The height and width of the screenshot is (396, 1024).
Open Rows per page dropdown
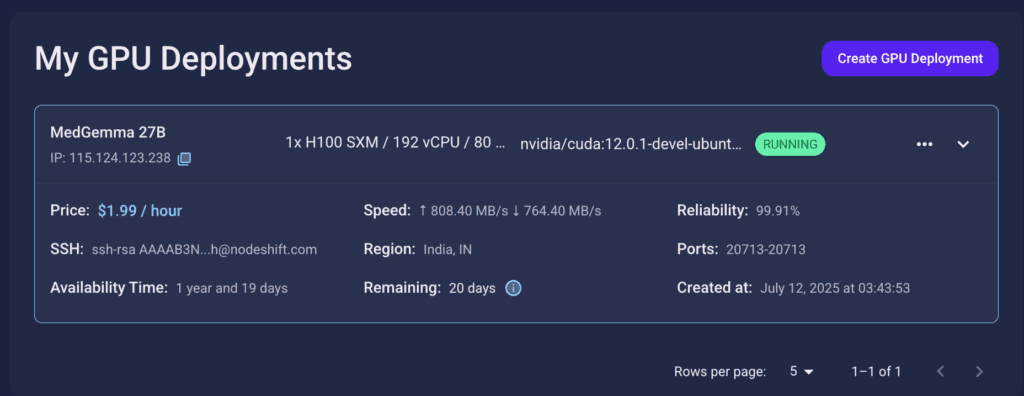tap(801, 372)
